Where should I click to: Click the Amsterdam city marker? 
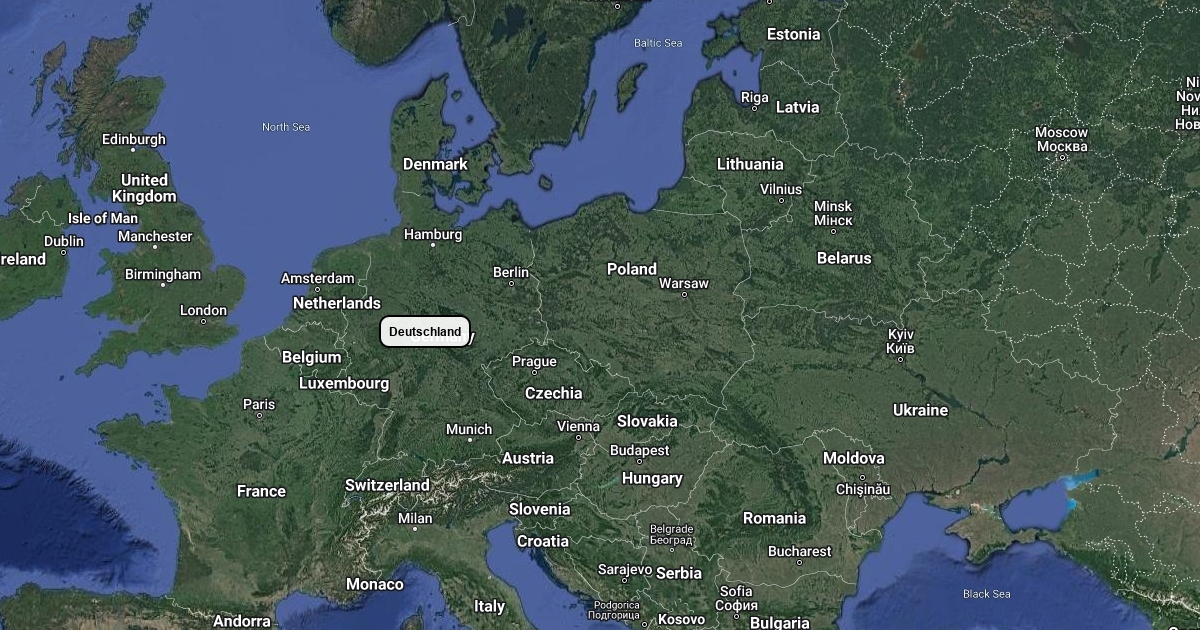tap(316, 290)
